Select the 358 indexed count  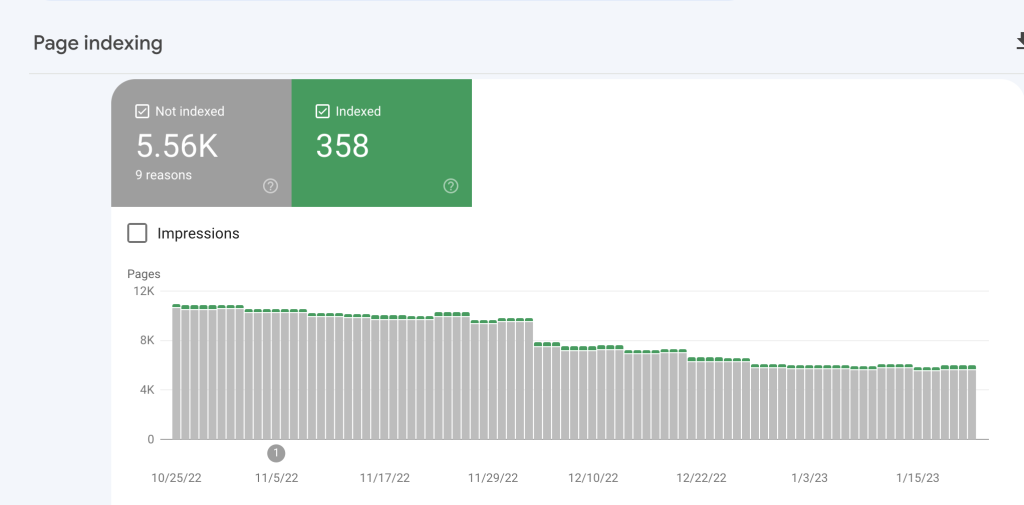pyautogui.click(x=343, y=146)
